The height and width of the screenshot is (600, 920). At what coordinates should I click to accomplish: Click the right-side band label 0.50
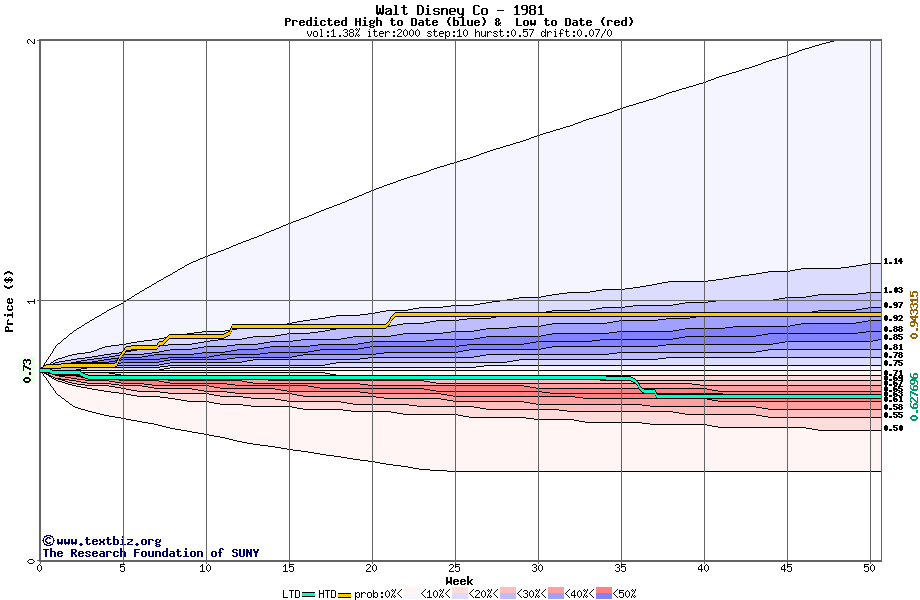coord(893,428)
